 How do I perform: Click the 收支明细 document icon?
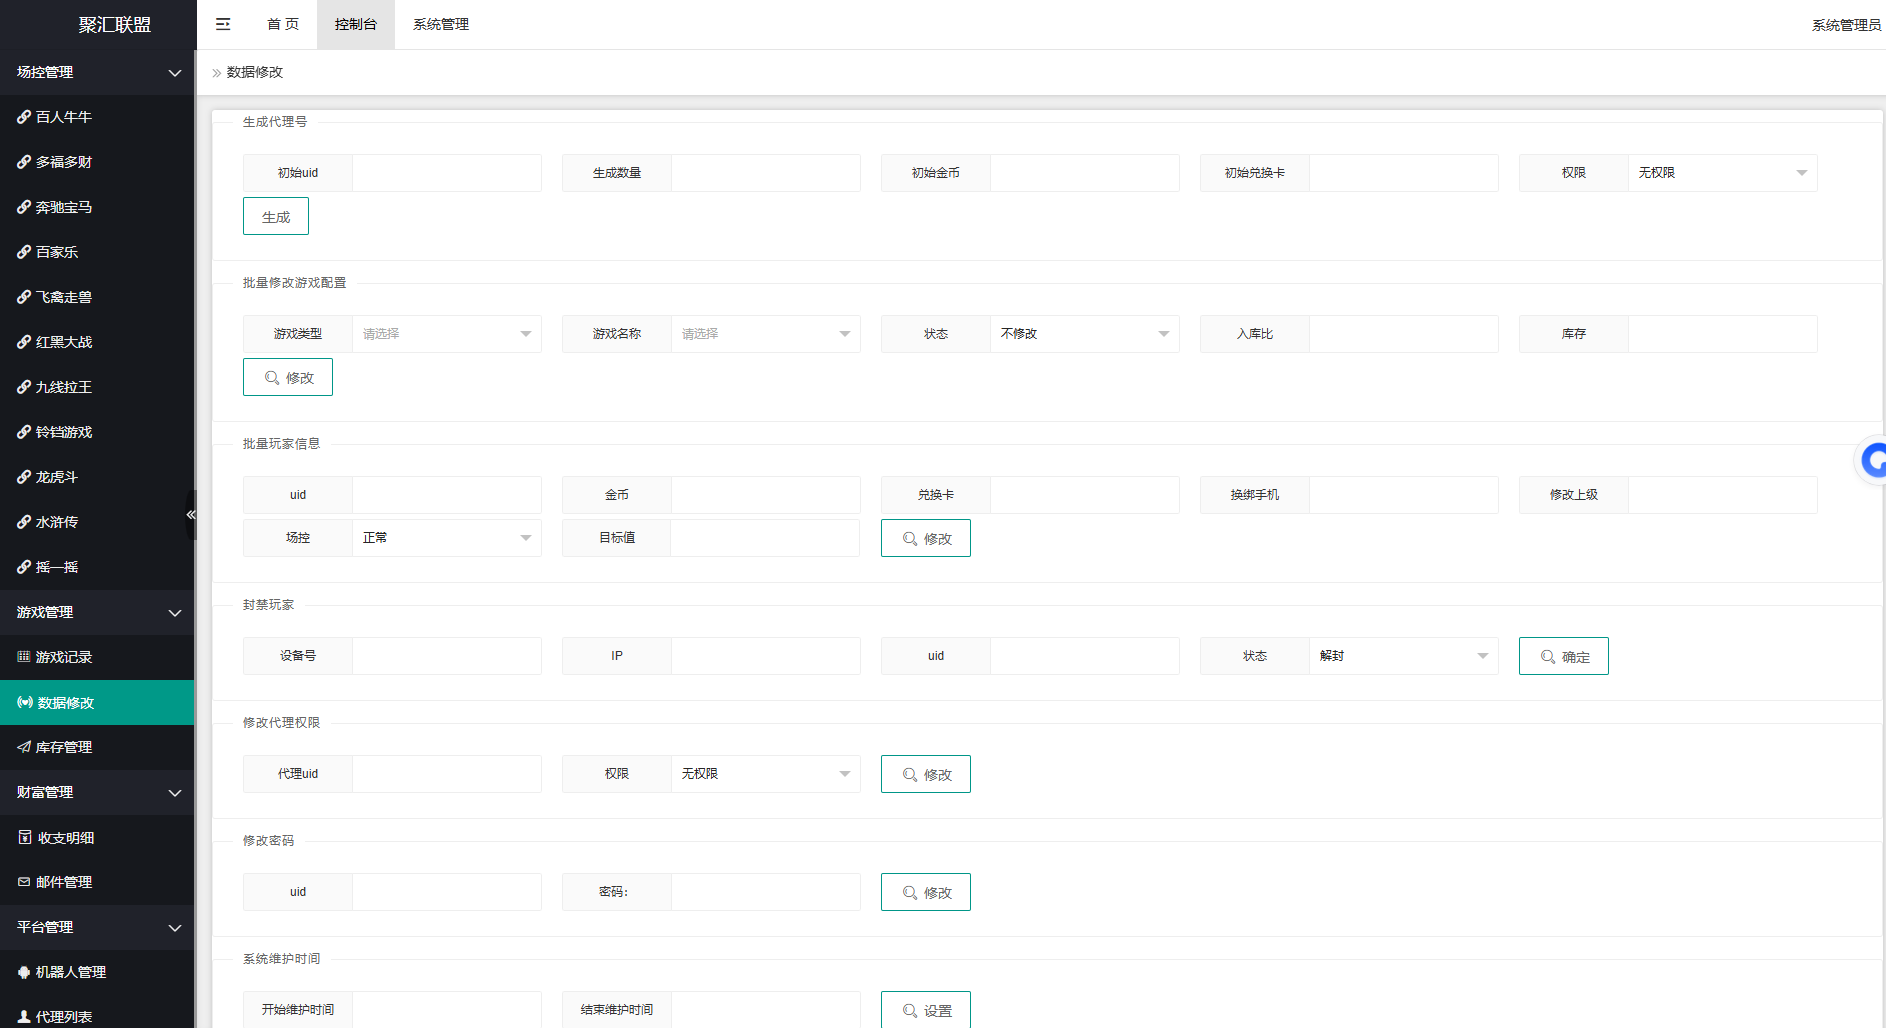[x=25, y=837]
